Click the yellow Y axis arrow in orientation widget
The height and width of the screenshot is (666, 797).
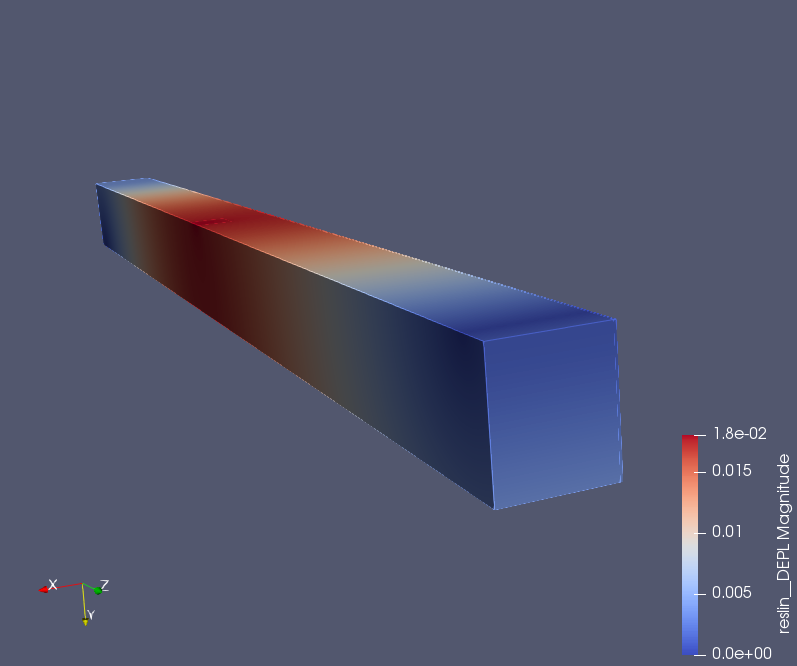click(85, 621)
